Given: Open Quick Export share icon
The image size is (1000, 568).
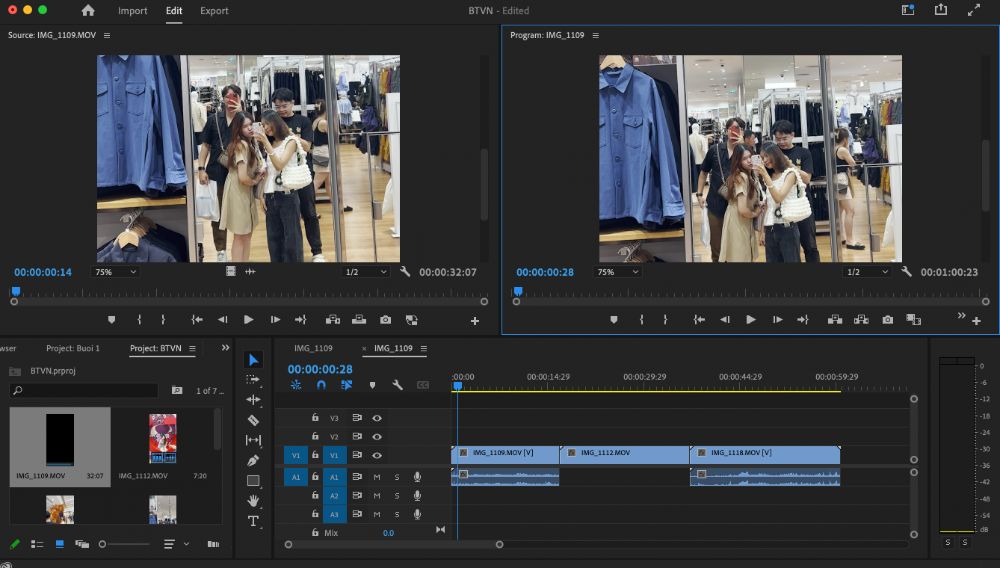Looking at the screenshot, I should coord(941,10).
